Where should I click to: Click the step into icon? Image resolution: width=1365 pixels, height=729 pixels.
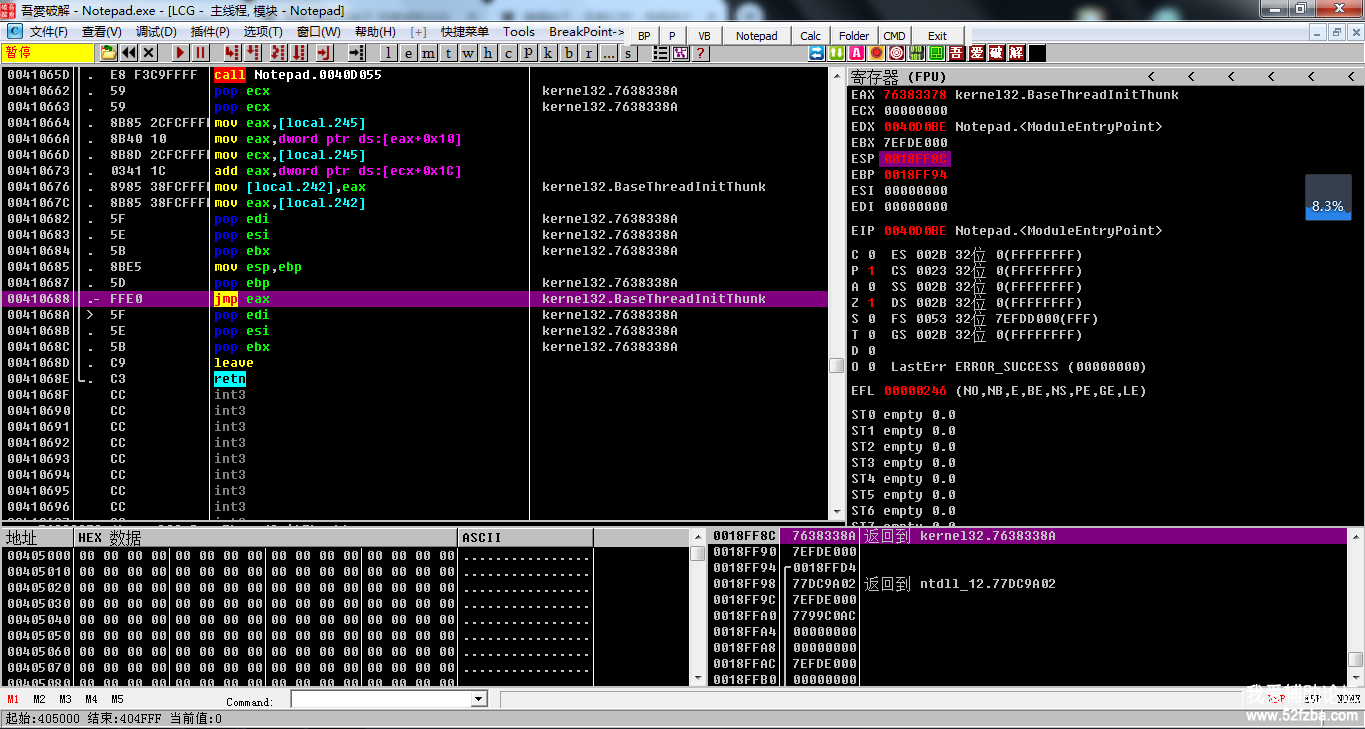232,53
